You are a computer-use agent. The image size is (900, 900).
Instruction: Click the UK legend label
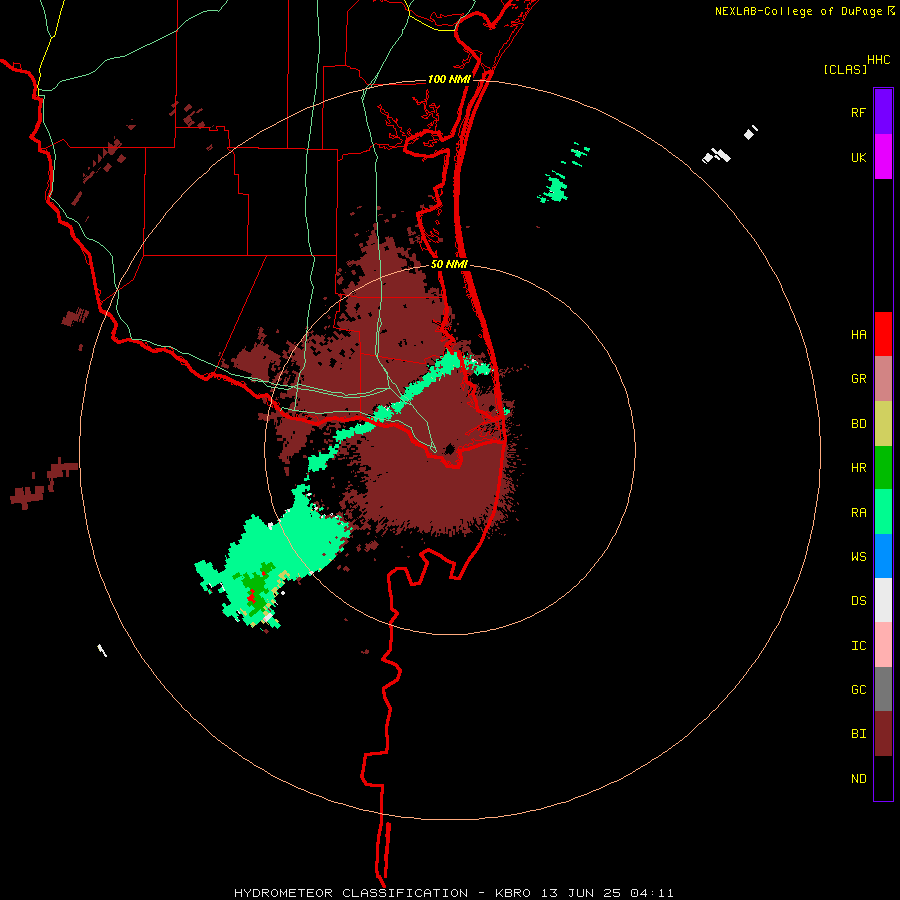click(858, 158)
